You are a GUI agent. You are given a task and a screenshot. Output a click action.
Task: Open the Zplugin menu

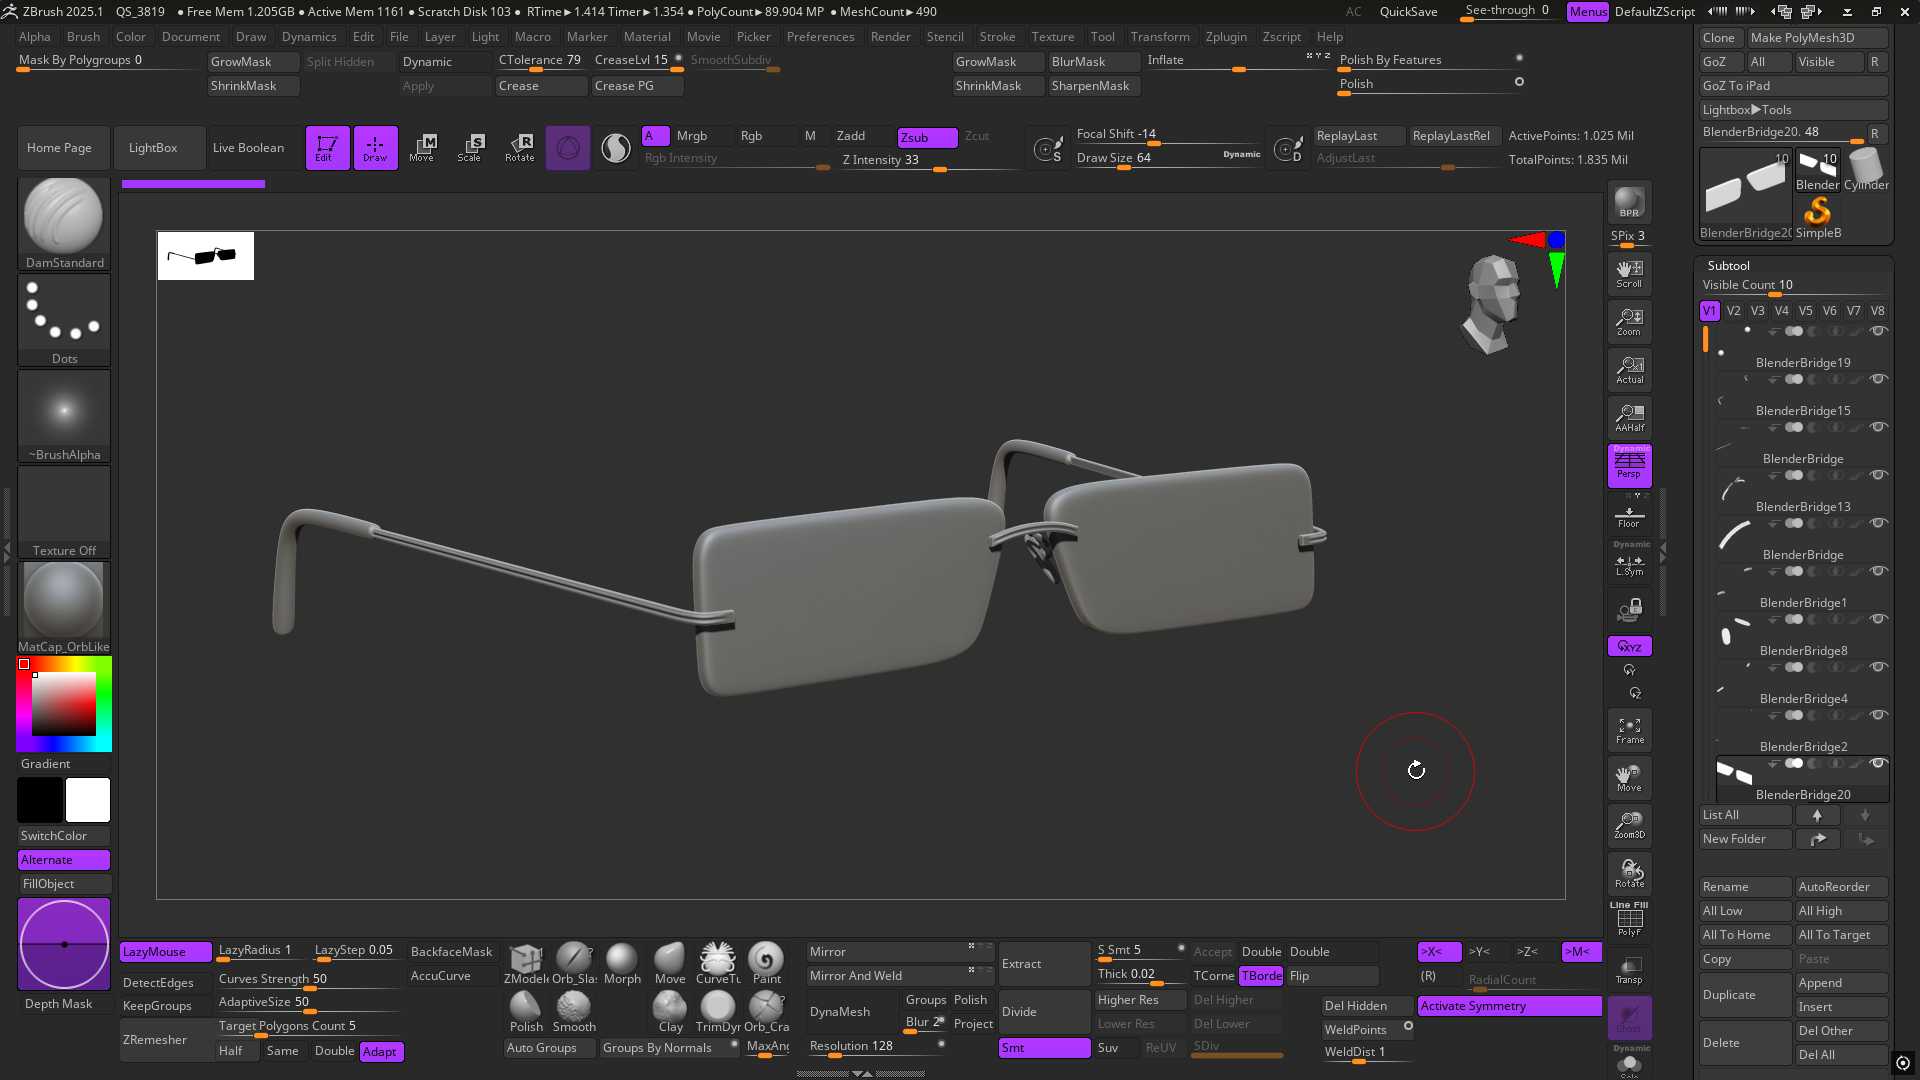coord(1225,37)
